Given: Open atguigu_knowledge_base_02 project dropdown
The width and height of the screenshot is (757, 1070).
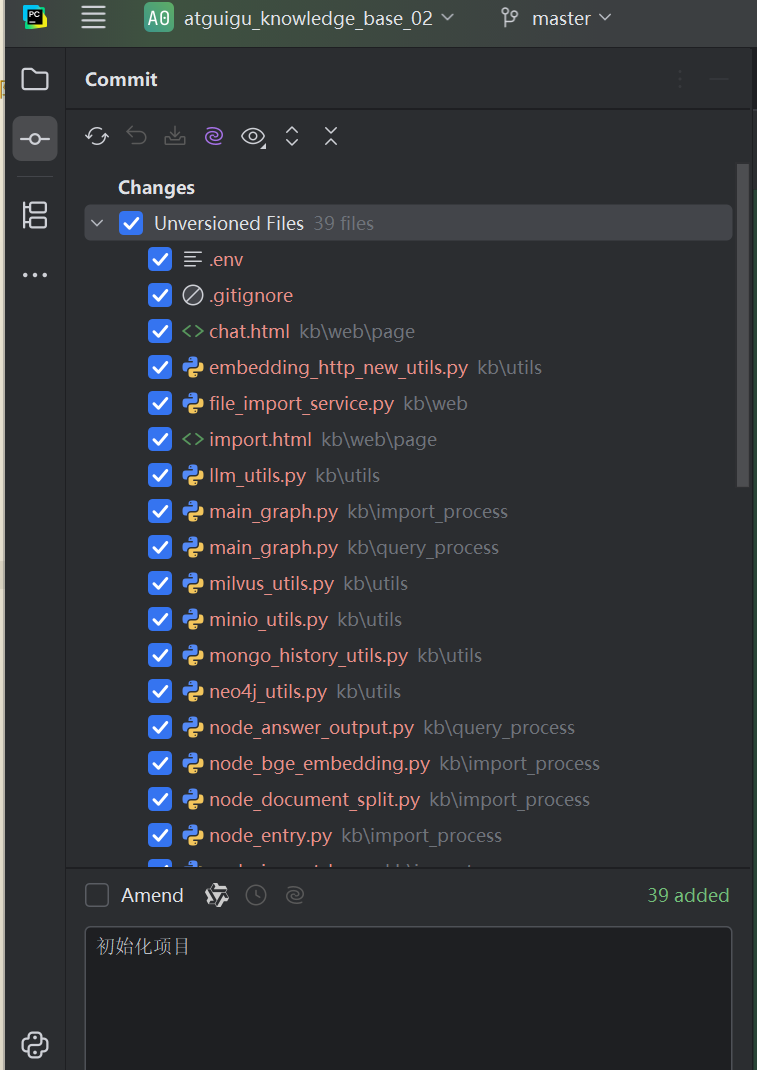Looking at the screenshot, I should tap(319, 18).
